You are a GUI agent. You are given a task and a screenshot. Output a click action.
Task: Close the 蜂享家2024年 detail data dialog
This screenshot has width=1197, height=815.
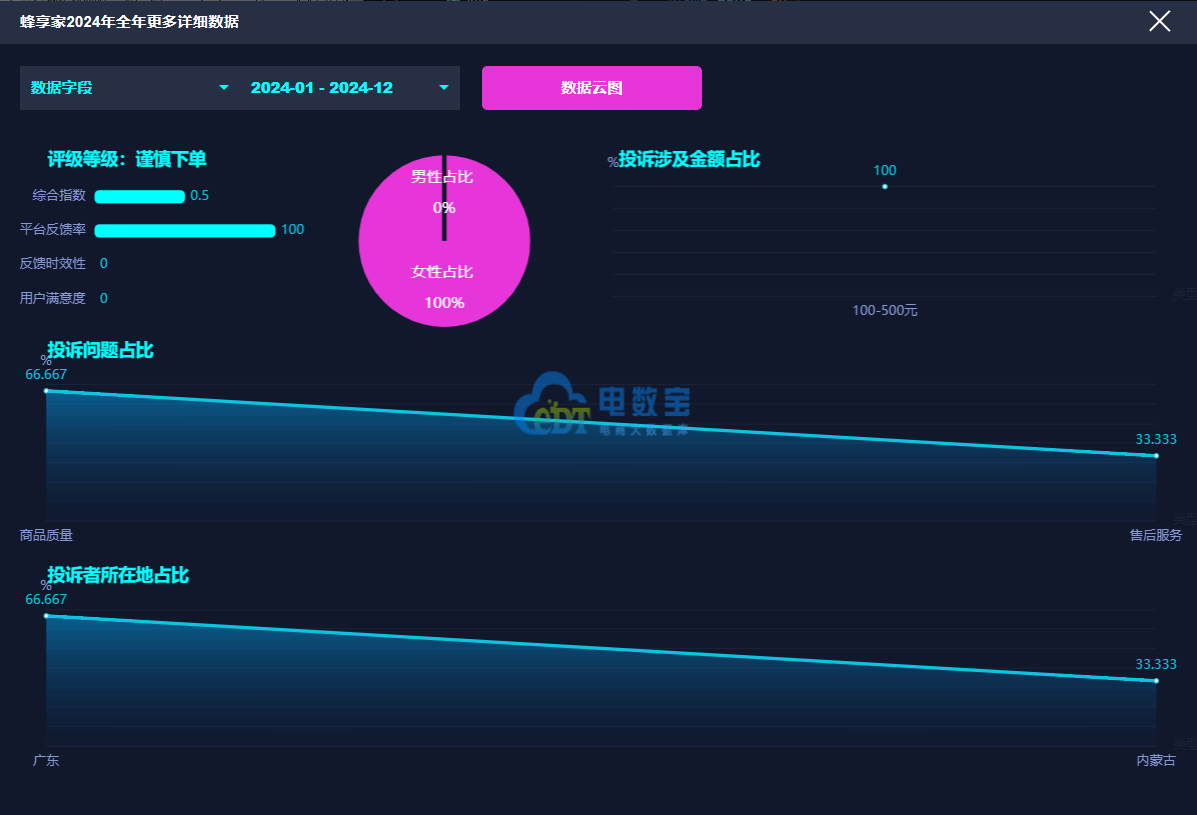(x=1160, y=21)
